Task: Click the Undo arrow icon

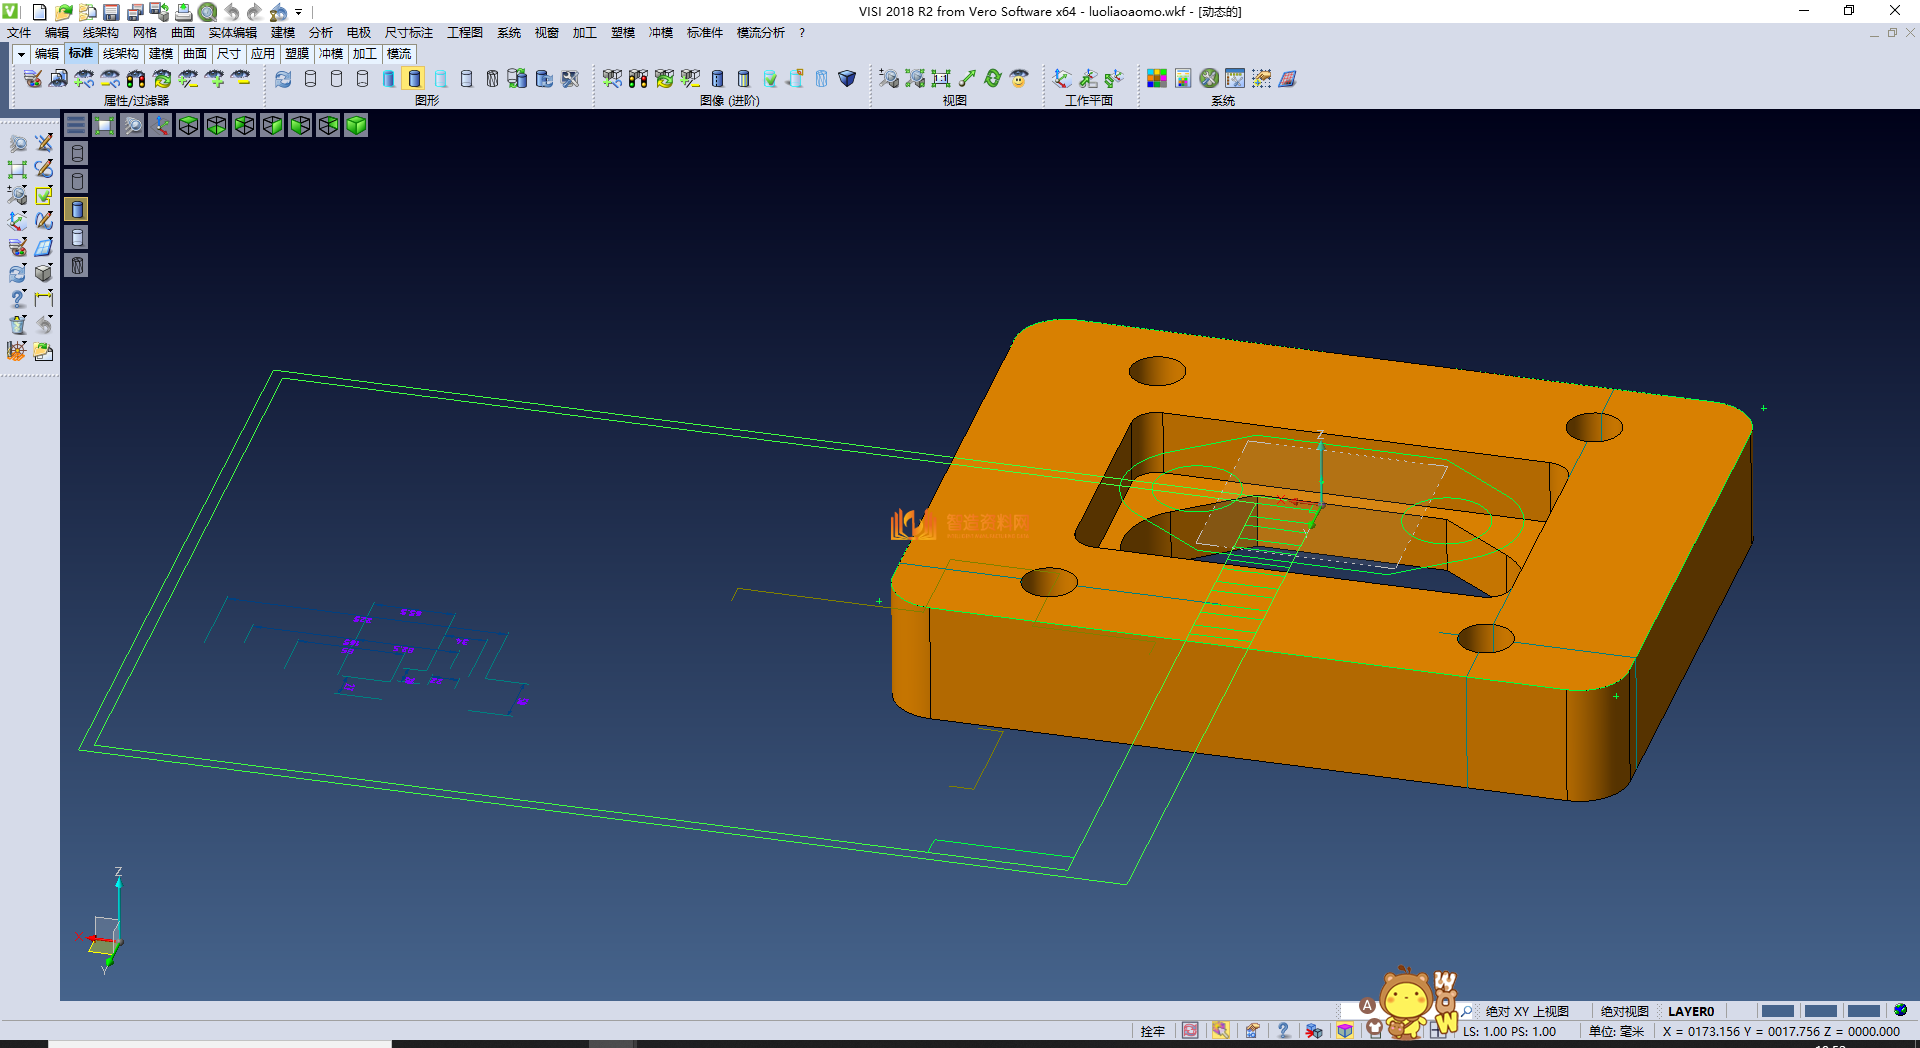Action: 231,12
